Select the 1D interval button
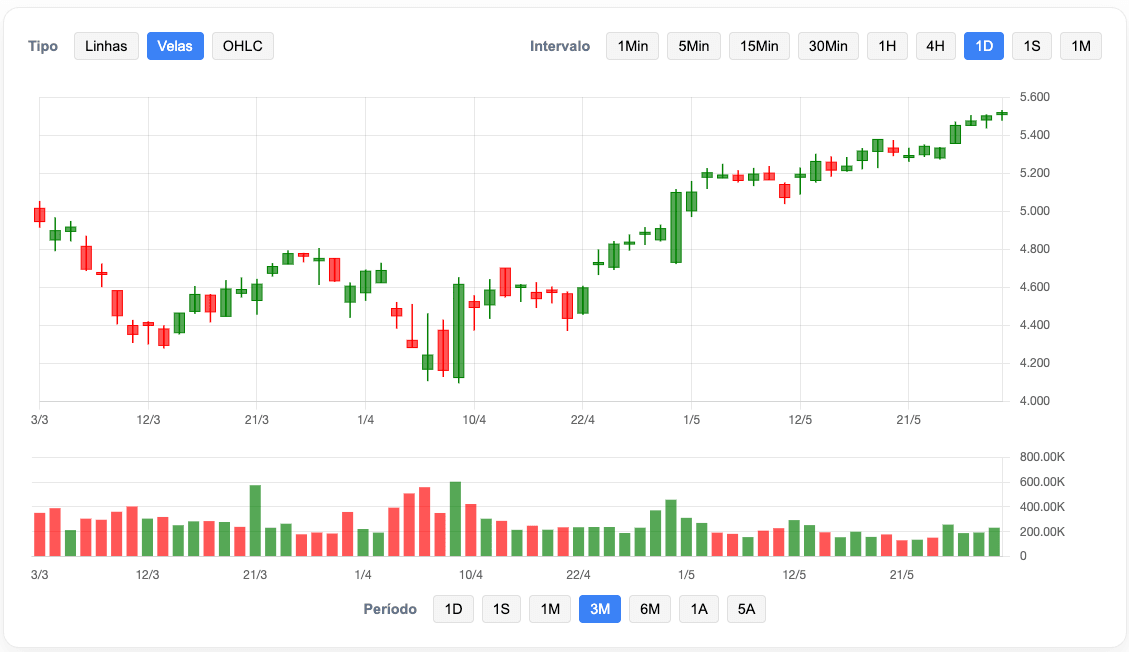This screenshot has height=652, width=1129. pyautogui.click(x=984, y=46)
